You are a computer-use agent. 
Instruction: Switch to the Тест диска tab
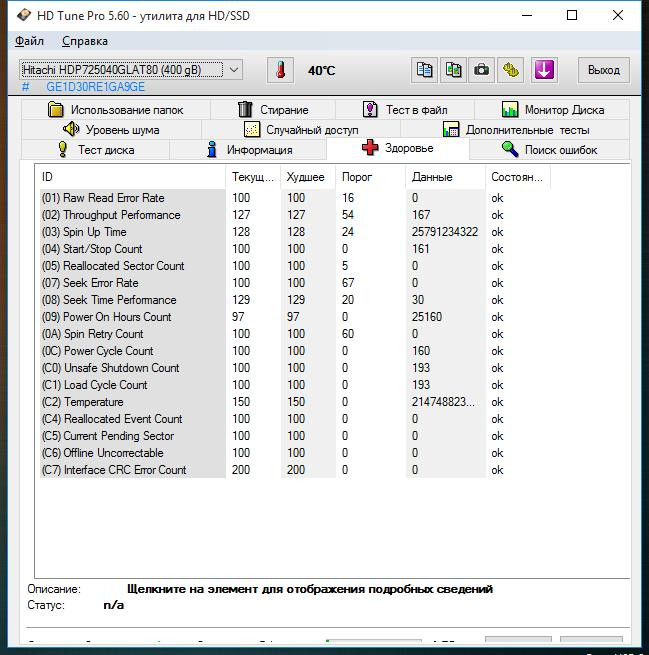(95, 150)
